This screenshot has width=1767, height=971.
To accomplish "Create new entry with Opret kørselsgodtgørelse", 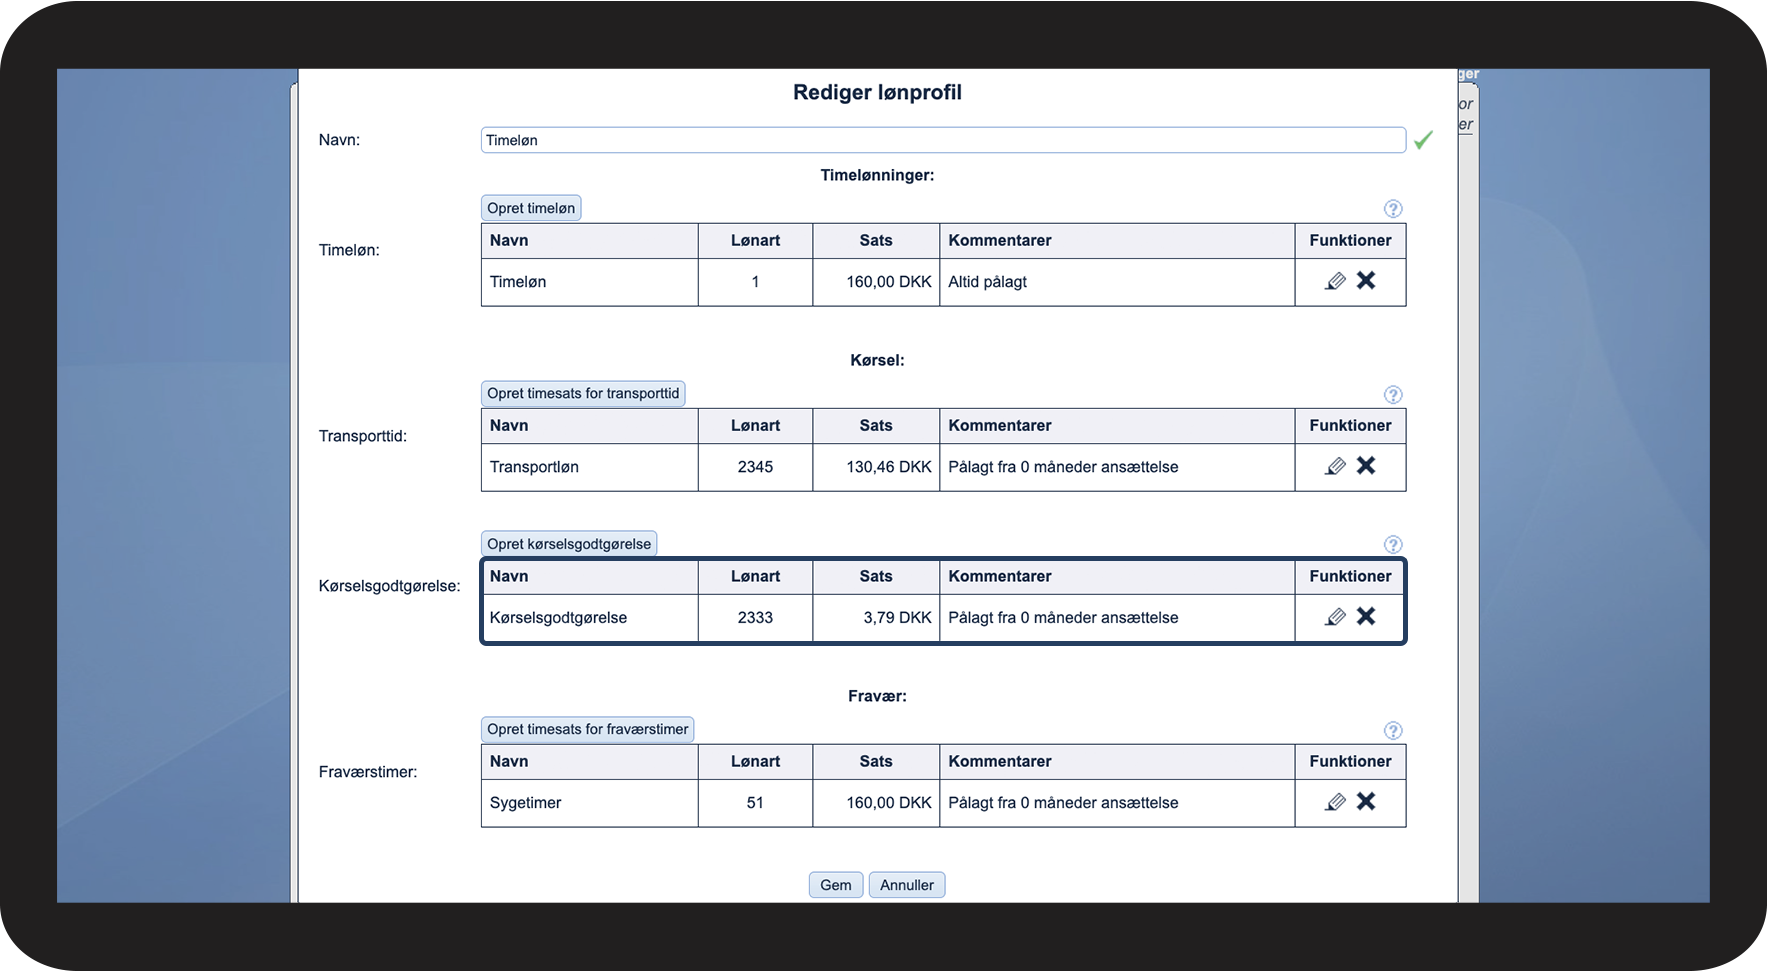I will click(569, 544).
